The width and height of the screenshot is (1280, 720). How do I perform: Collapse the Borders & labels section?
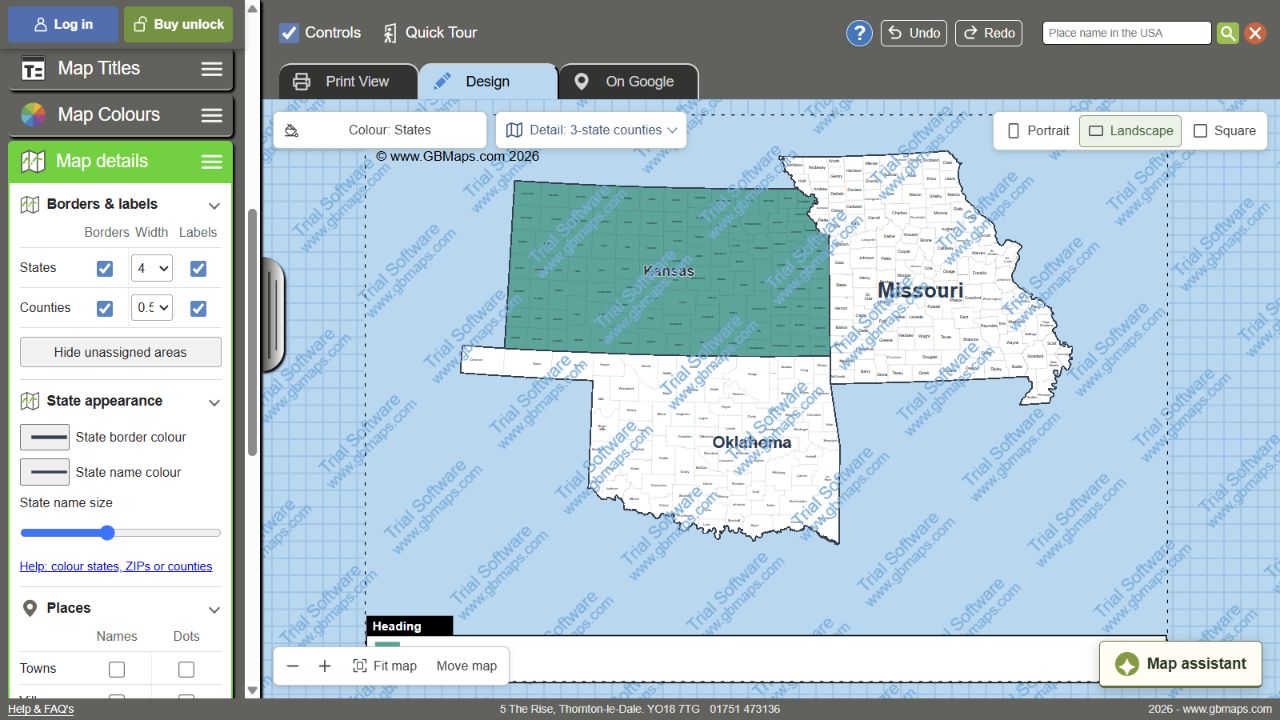214,205
